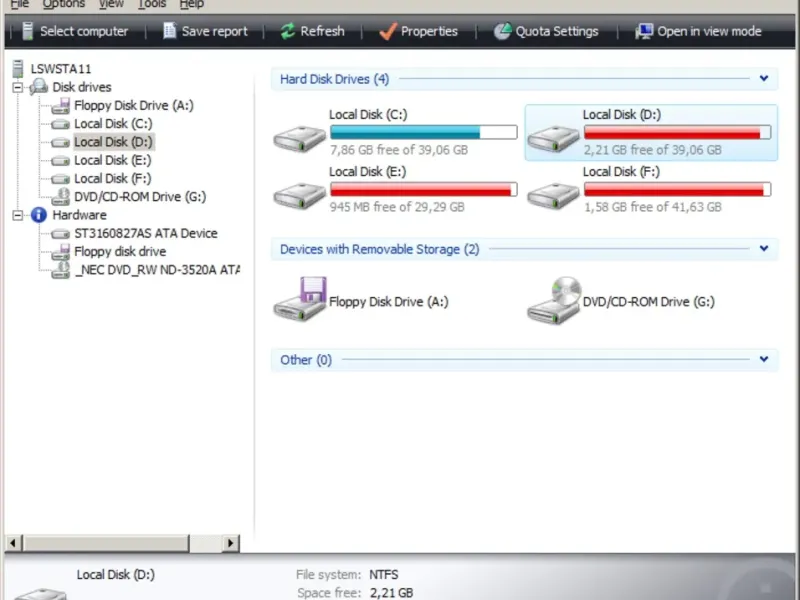
Task: Click the Space free 2,21 GB value
Action: 391,593
